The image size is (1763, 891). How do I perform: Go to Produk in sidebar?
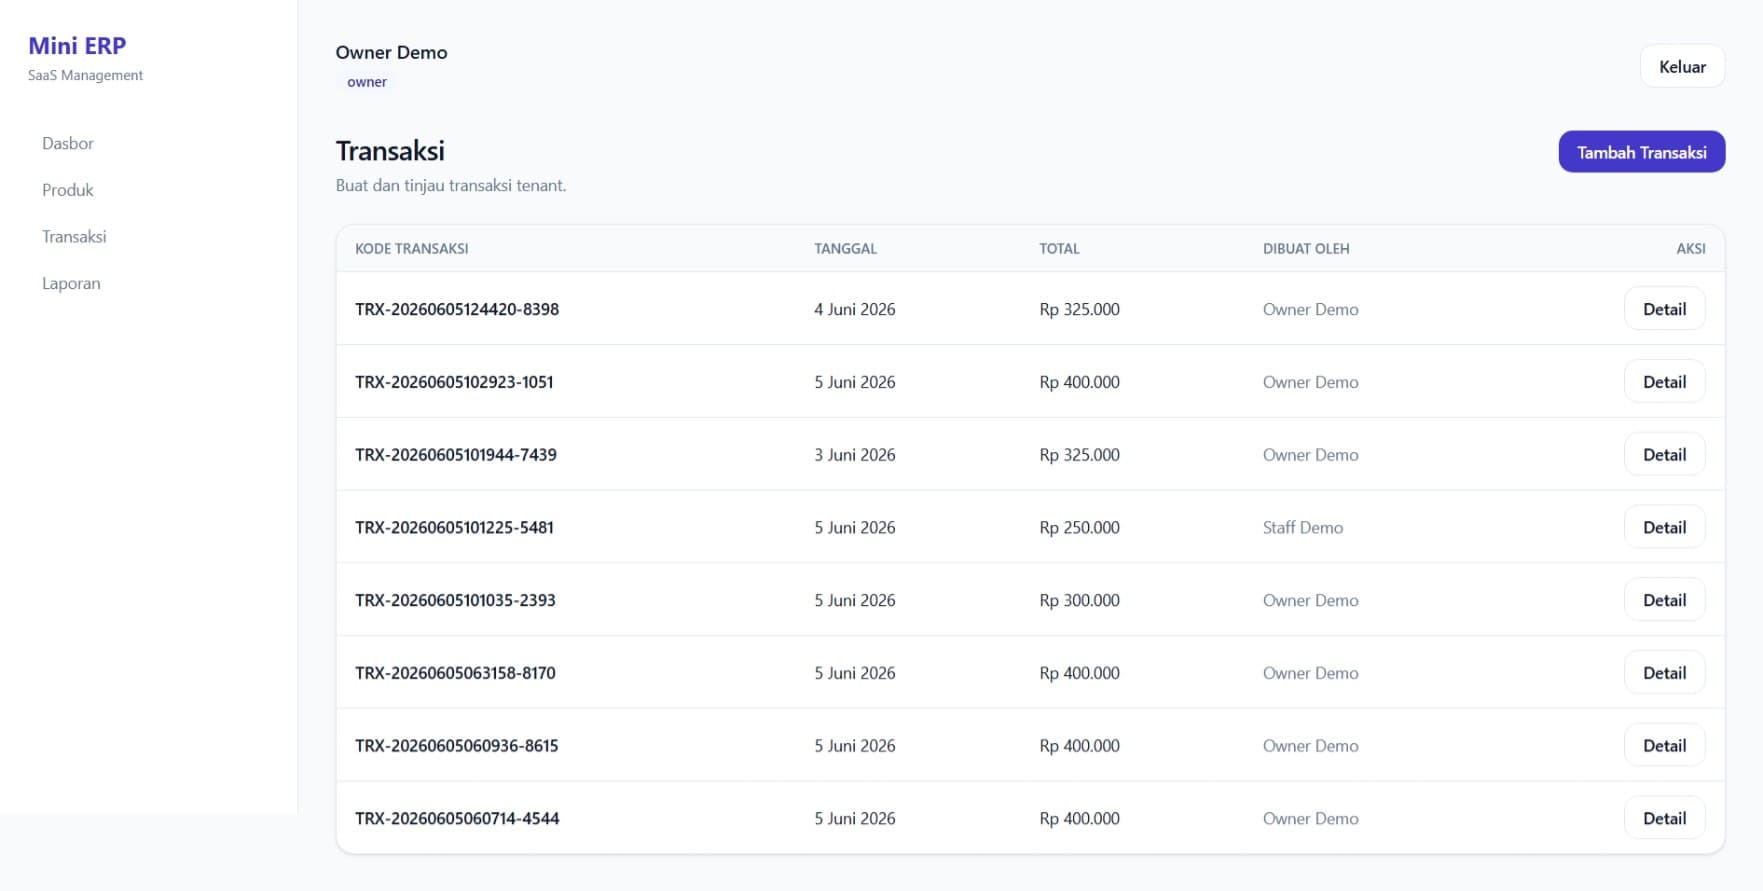(x=68, y=190)
